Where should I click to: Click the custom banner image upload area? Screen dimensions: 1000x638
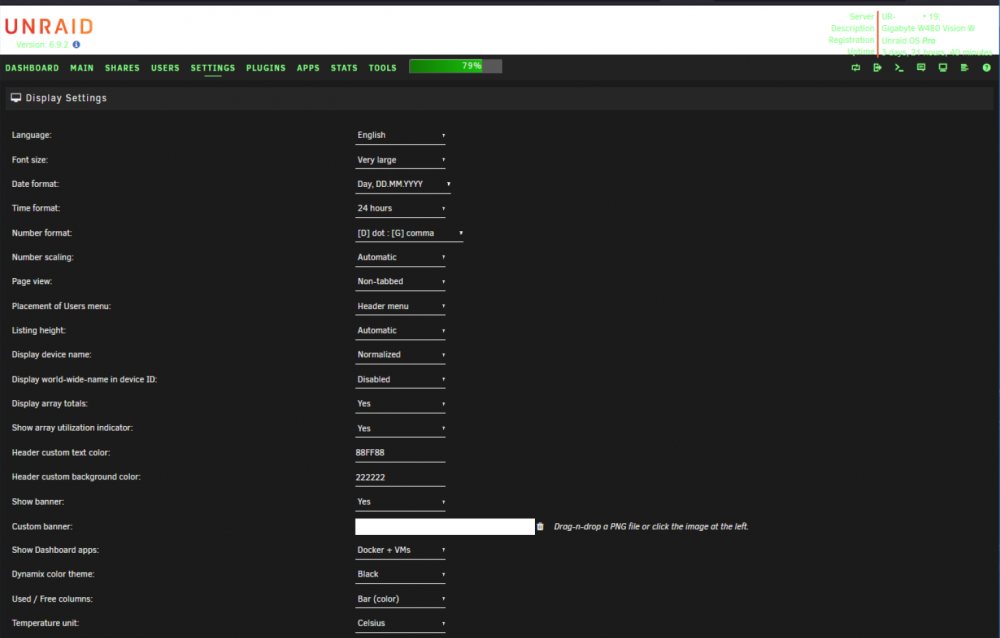tap(445, 526)
